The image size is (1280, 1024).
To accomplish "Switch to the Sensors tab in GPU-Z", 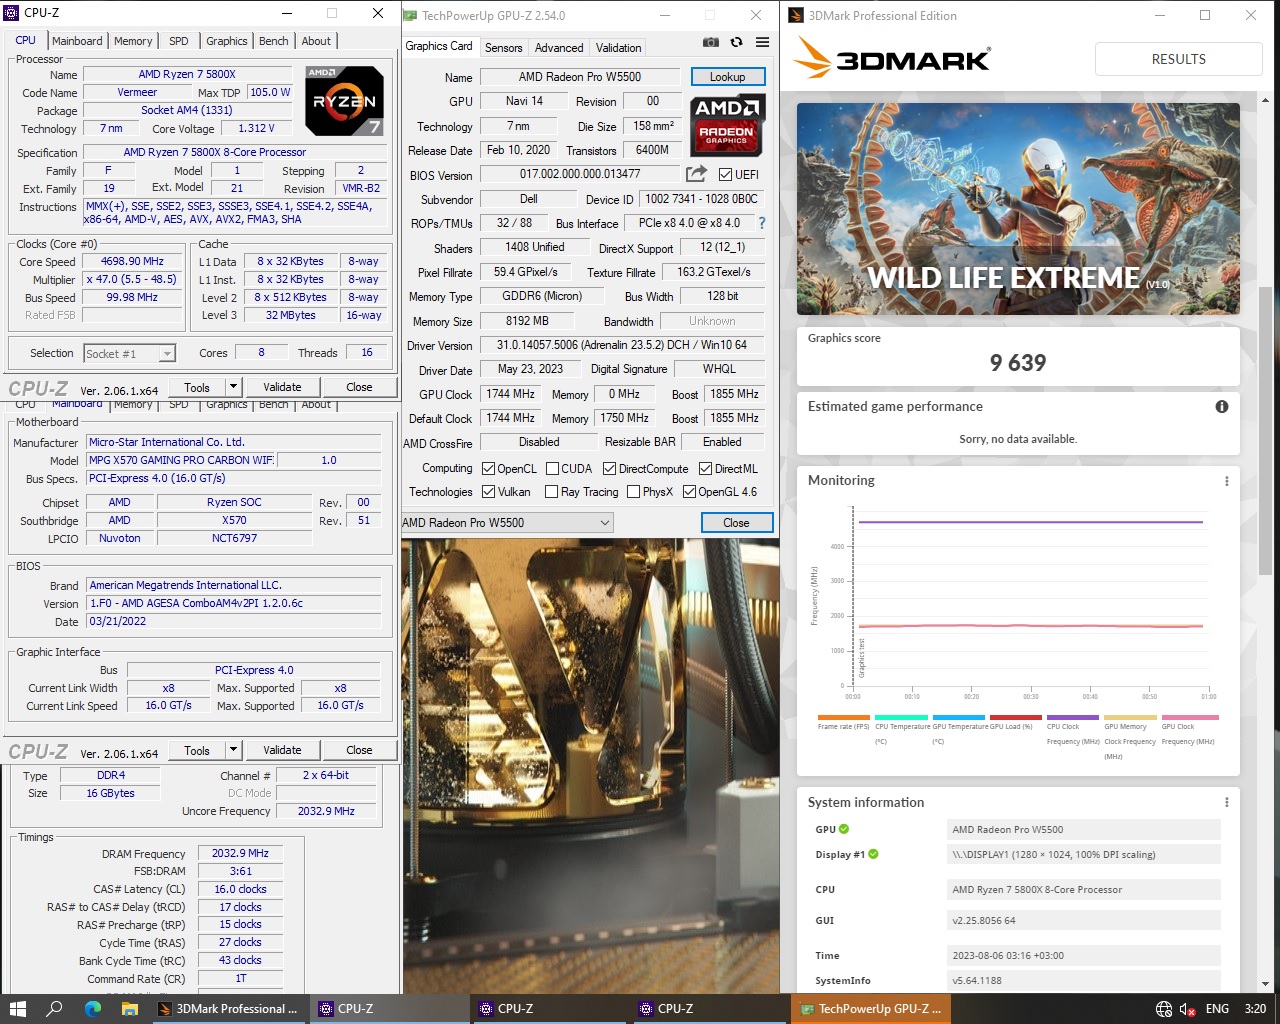I will 503,47.
